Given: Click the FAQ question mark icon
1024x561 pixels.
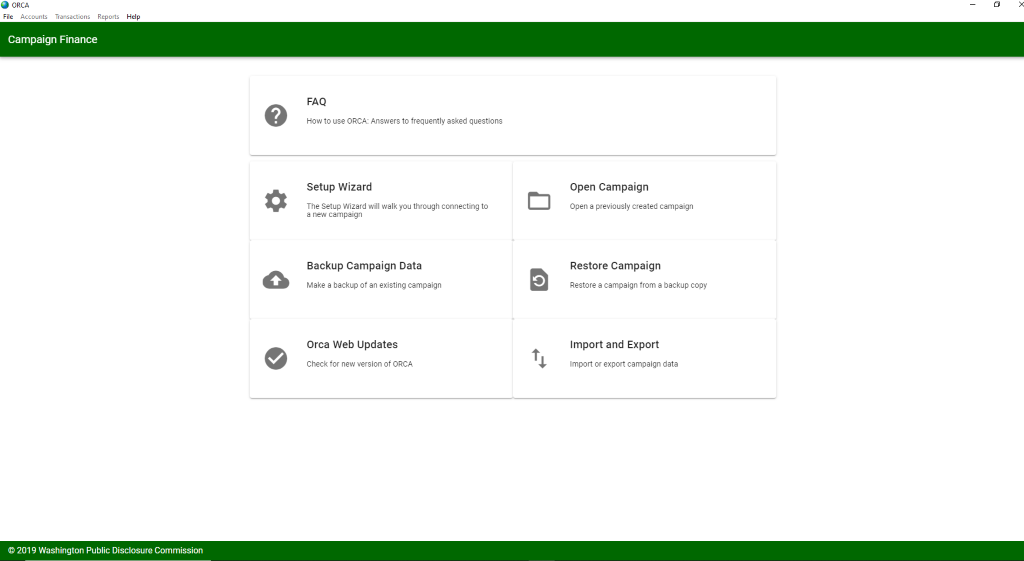Looking at the screenshot, I should click(x=276, y=116).
